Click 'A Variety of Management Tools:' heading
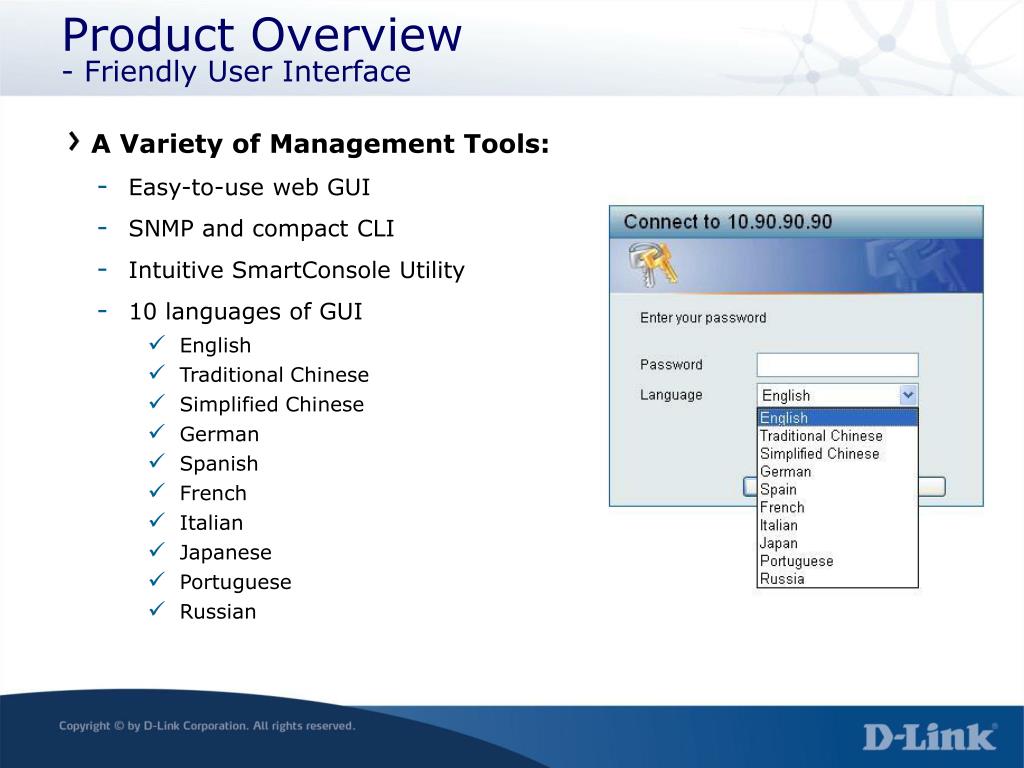The width and height of the screenshot is (1024, 768). (x=320, y=144)
